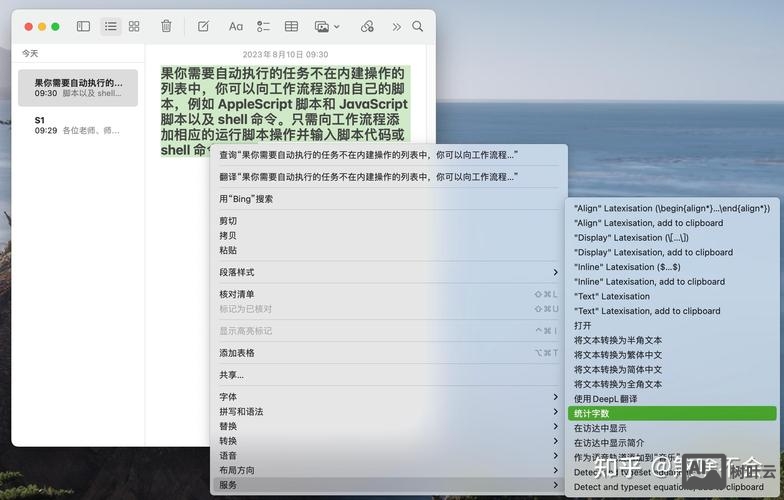Choose 将文本转换为半角文本 service
784x500 pixels.
click(x=672, y=340)
